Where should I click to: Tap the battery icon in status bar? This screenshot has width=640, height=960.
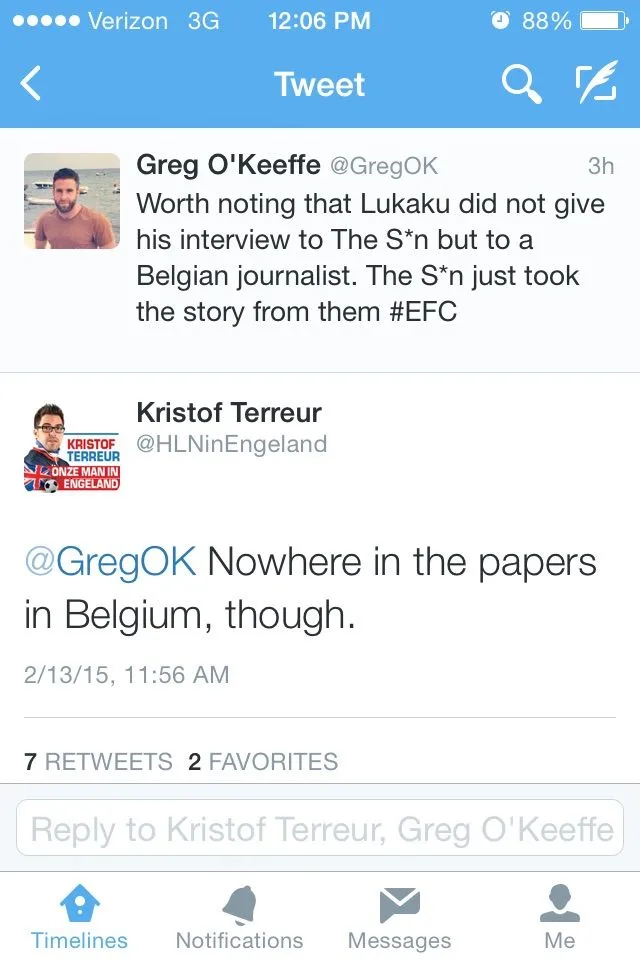coord(603,21)
